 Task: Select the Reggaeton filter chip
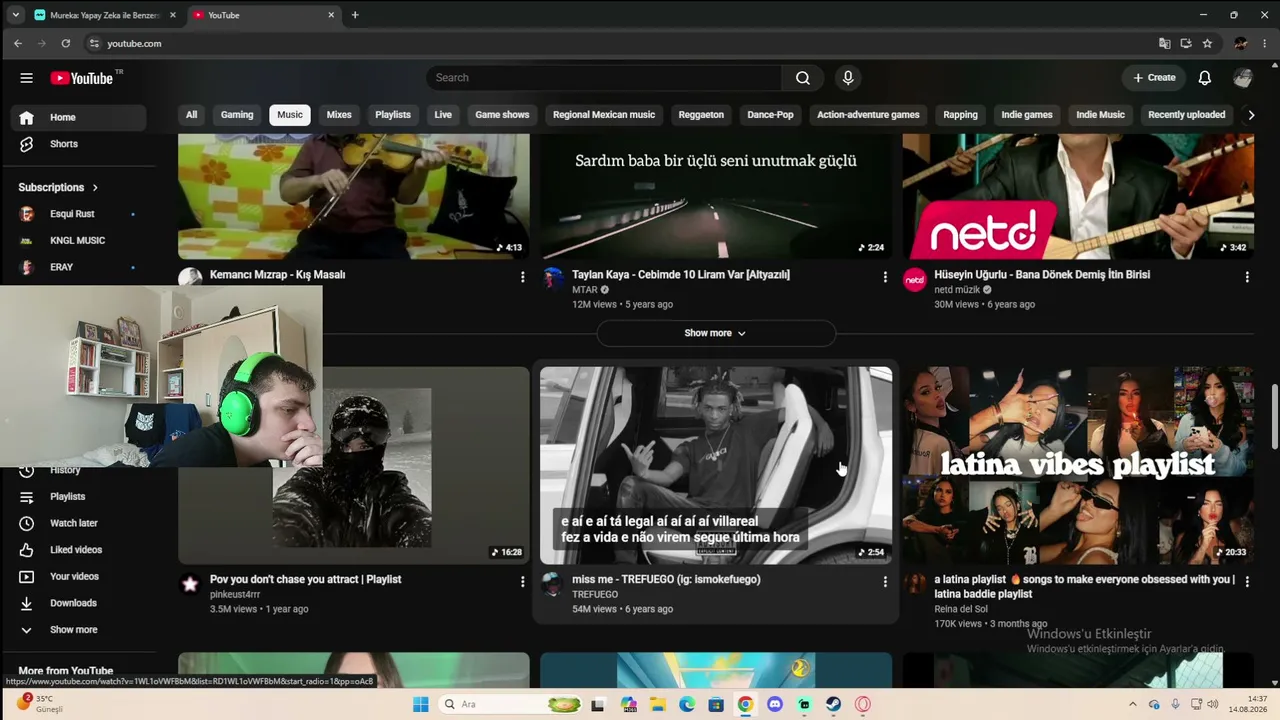701,115
